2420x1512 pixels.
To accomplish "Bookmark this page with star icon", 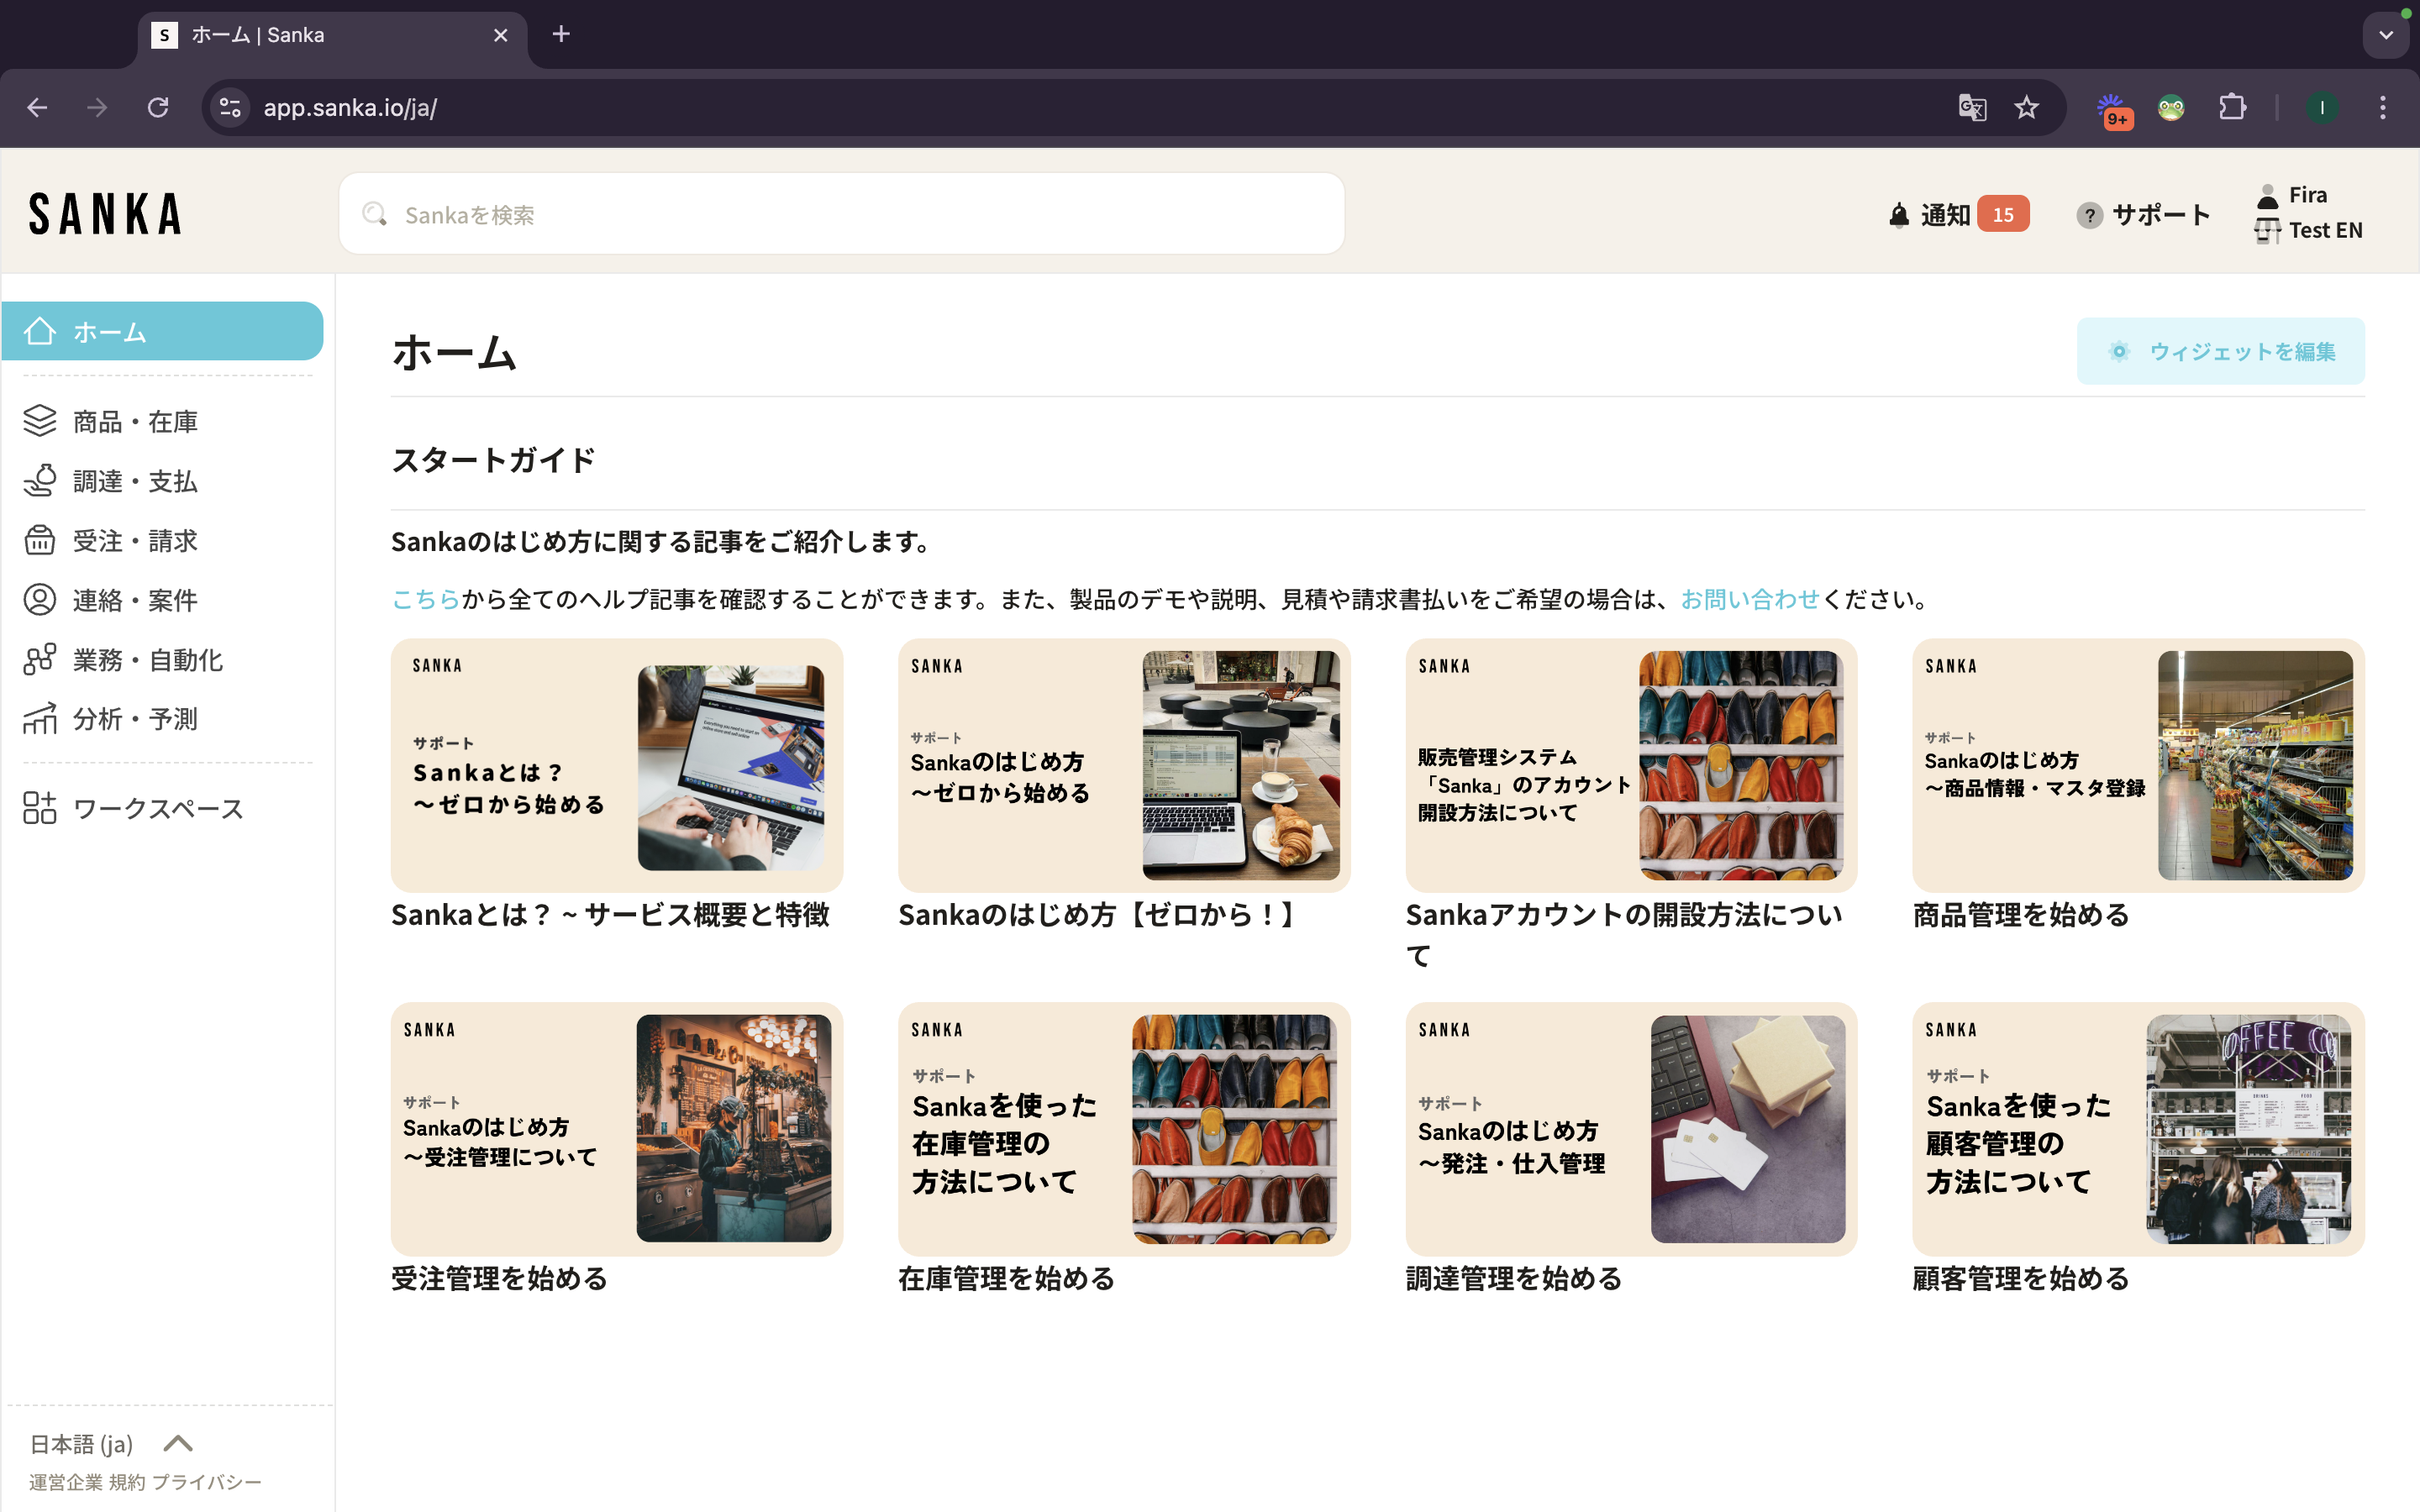I will click(2026, 108).
